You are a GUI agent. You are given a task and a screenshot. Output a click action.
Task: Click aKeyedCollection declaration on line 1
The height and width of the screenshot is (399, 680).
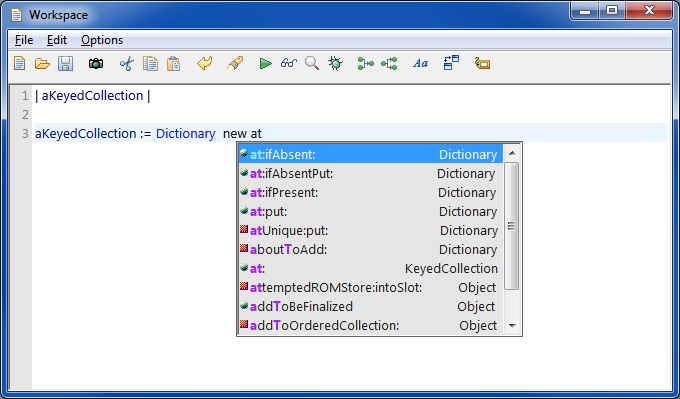92,95
